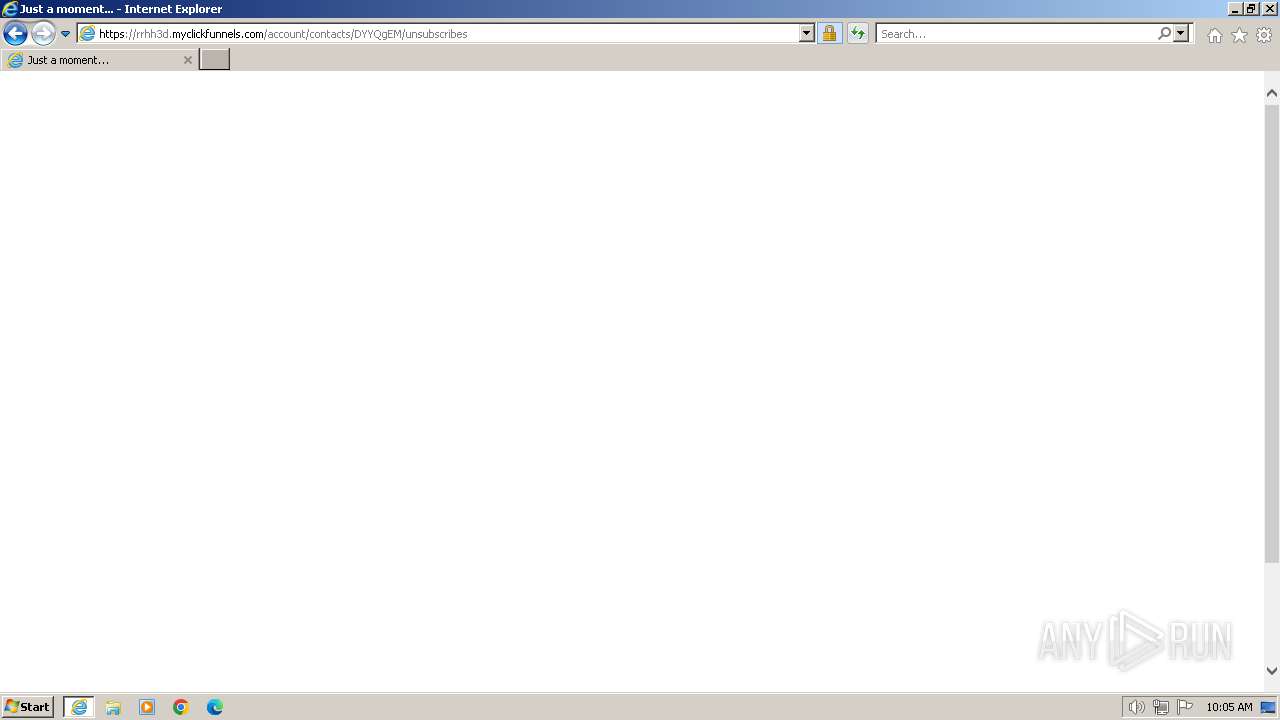Viewport: 1280px width, 720px height.
Task: Click the scrollbar up arrow
Action: 1272,93
